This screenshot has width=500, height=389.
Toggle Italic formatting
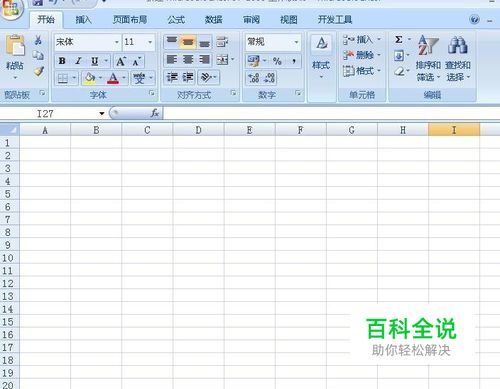point(78,61)
